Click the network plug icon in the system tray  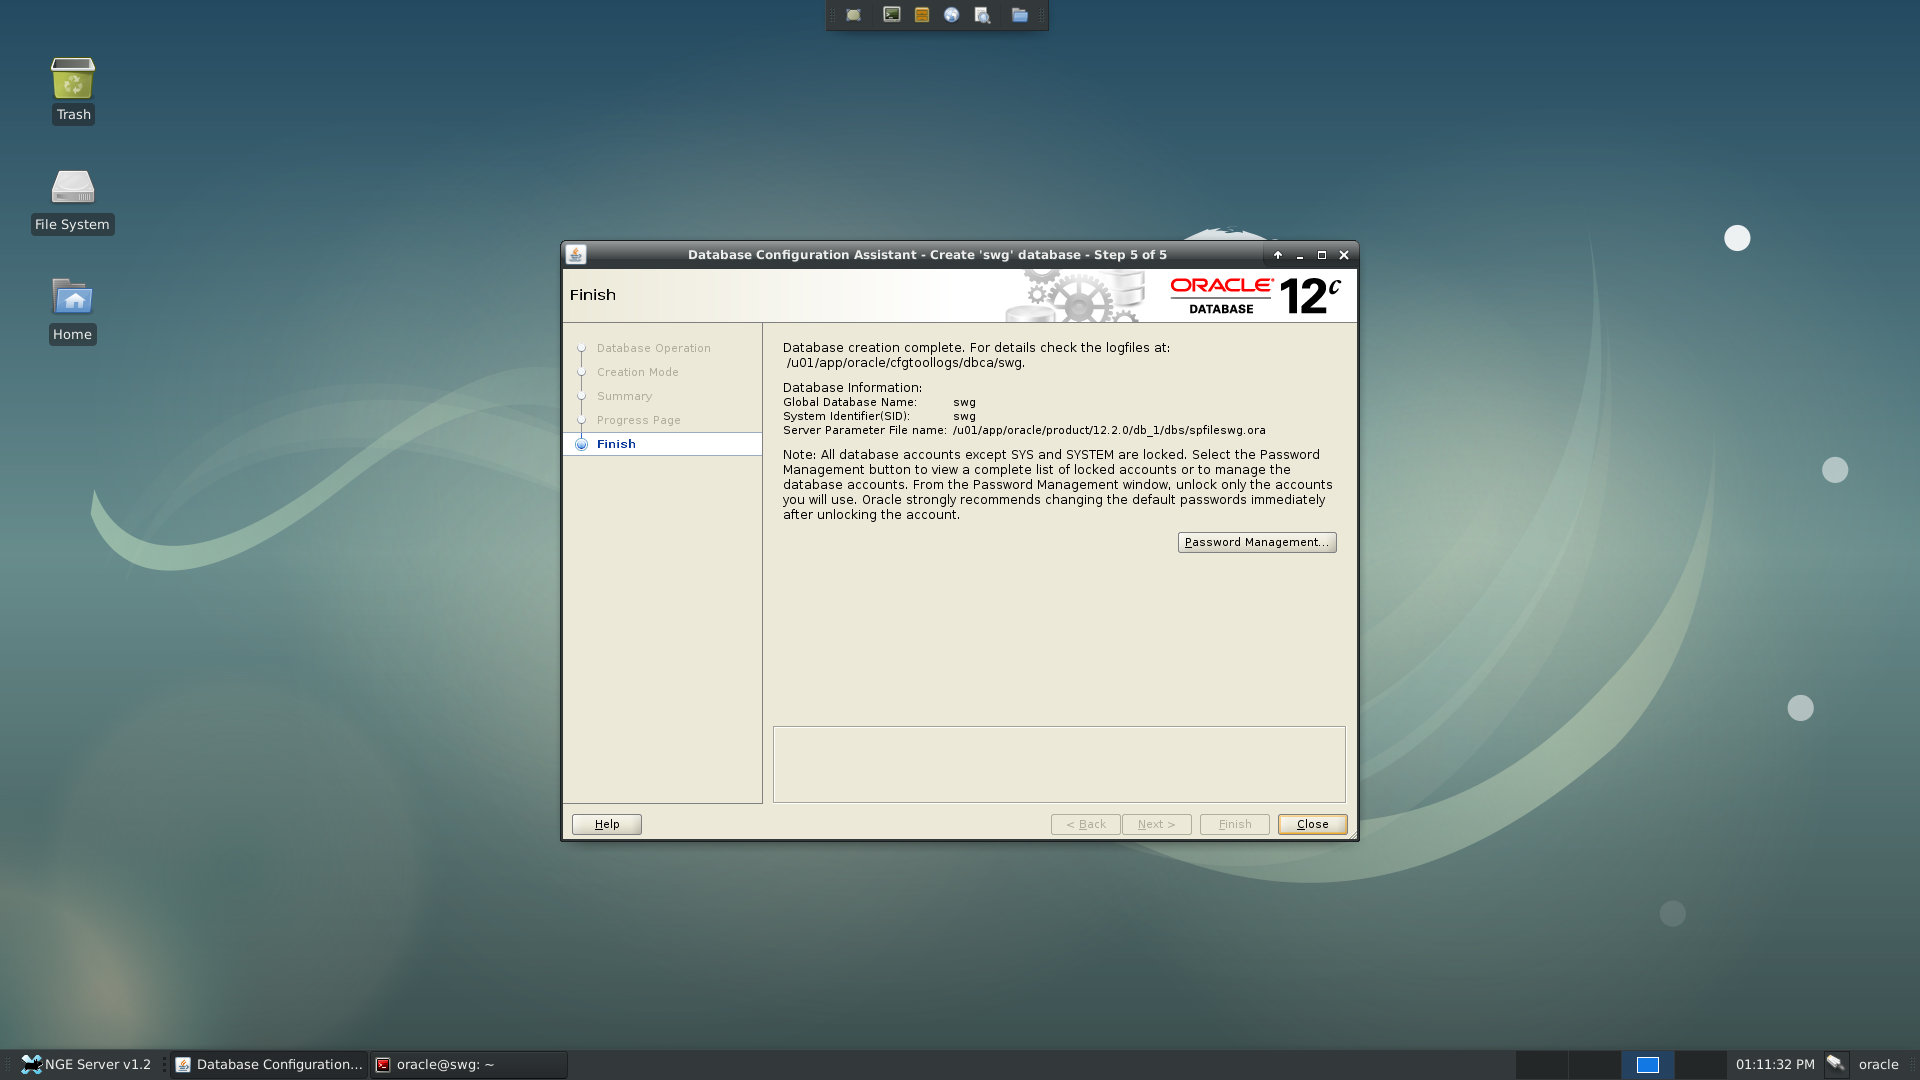coord(1835,1064)
